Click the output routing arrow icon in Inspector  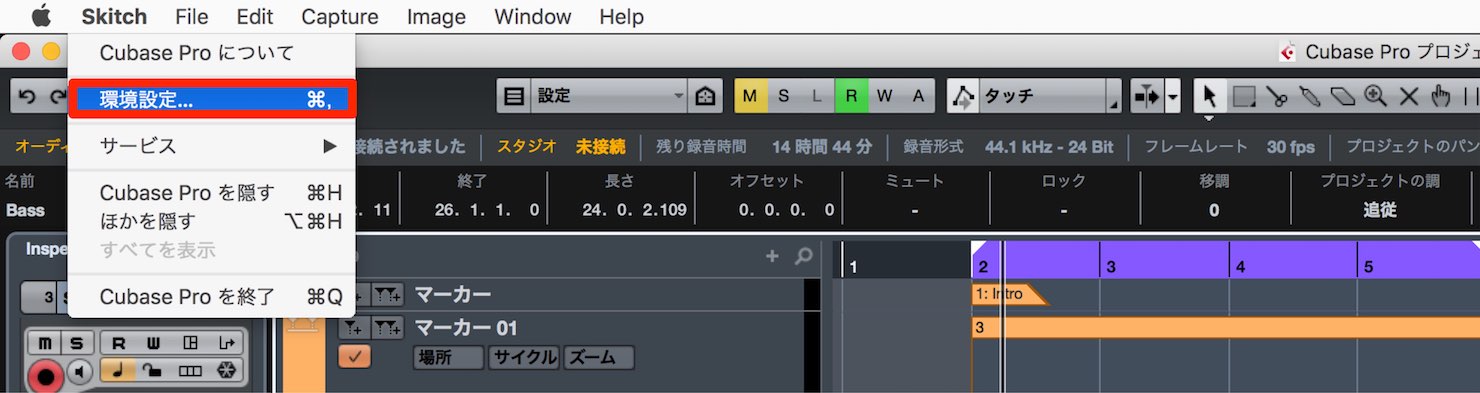[x=227, y=343]
